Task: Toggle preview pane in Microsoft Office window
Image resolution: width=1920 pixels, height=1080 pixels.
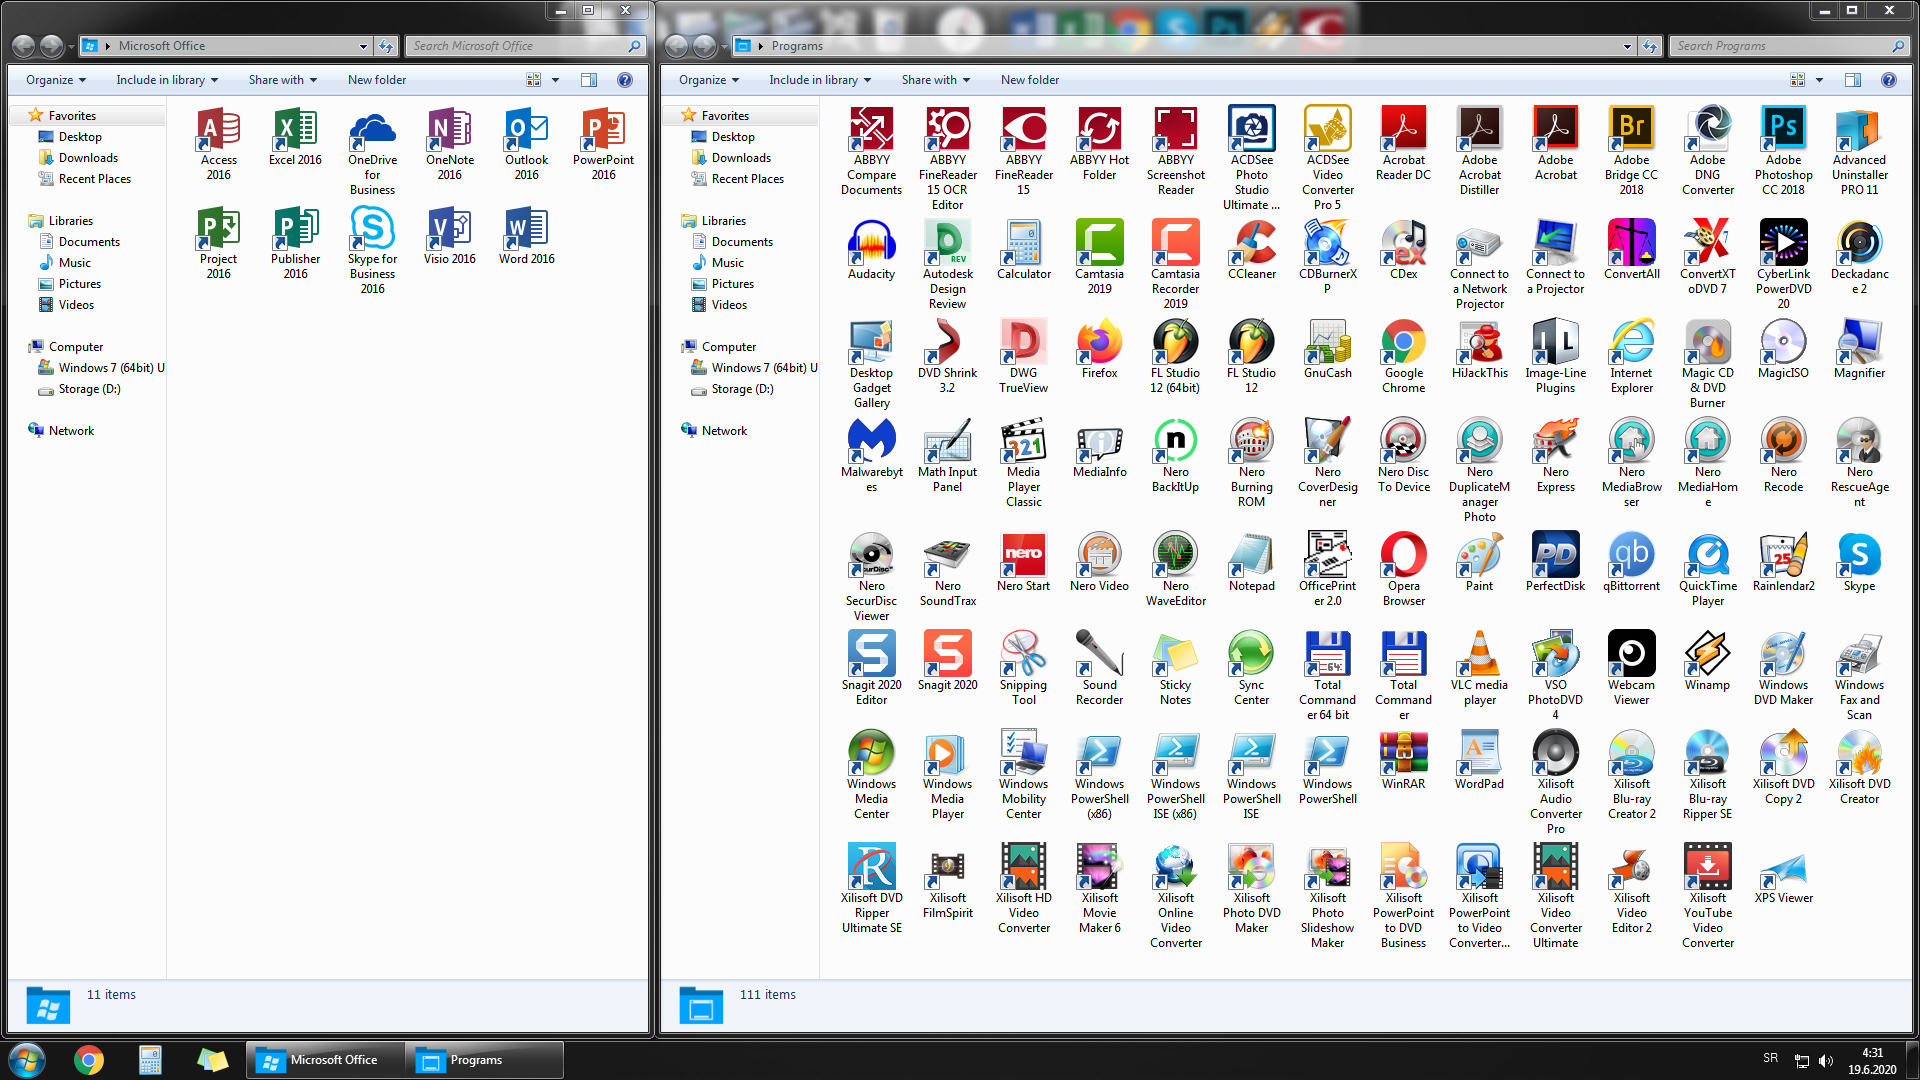Action: pos(589,80)
